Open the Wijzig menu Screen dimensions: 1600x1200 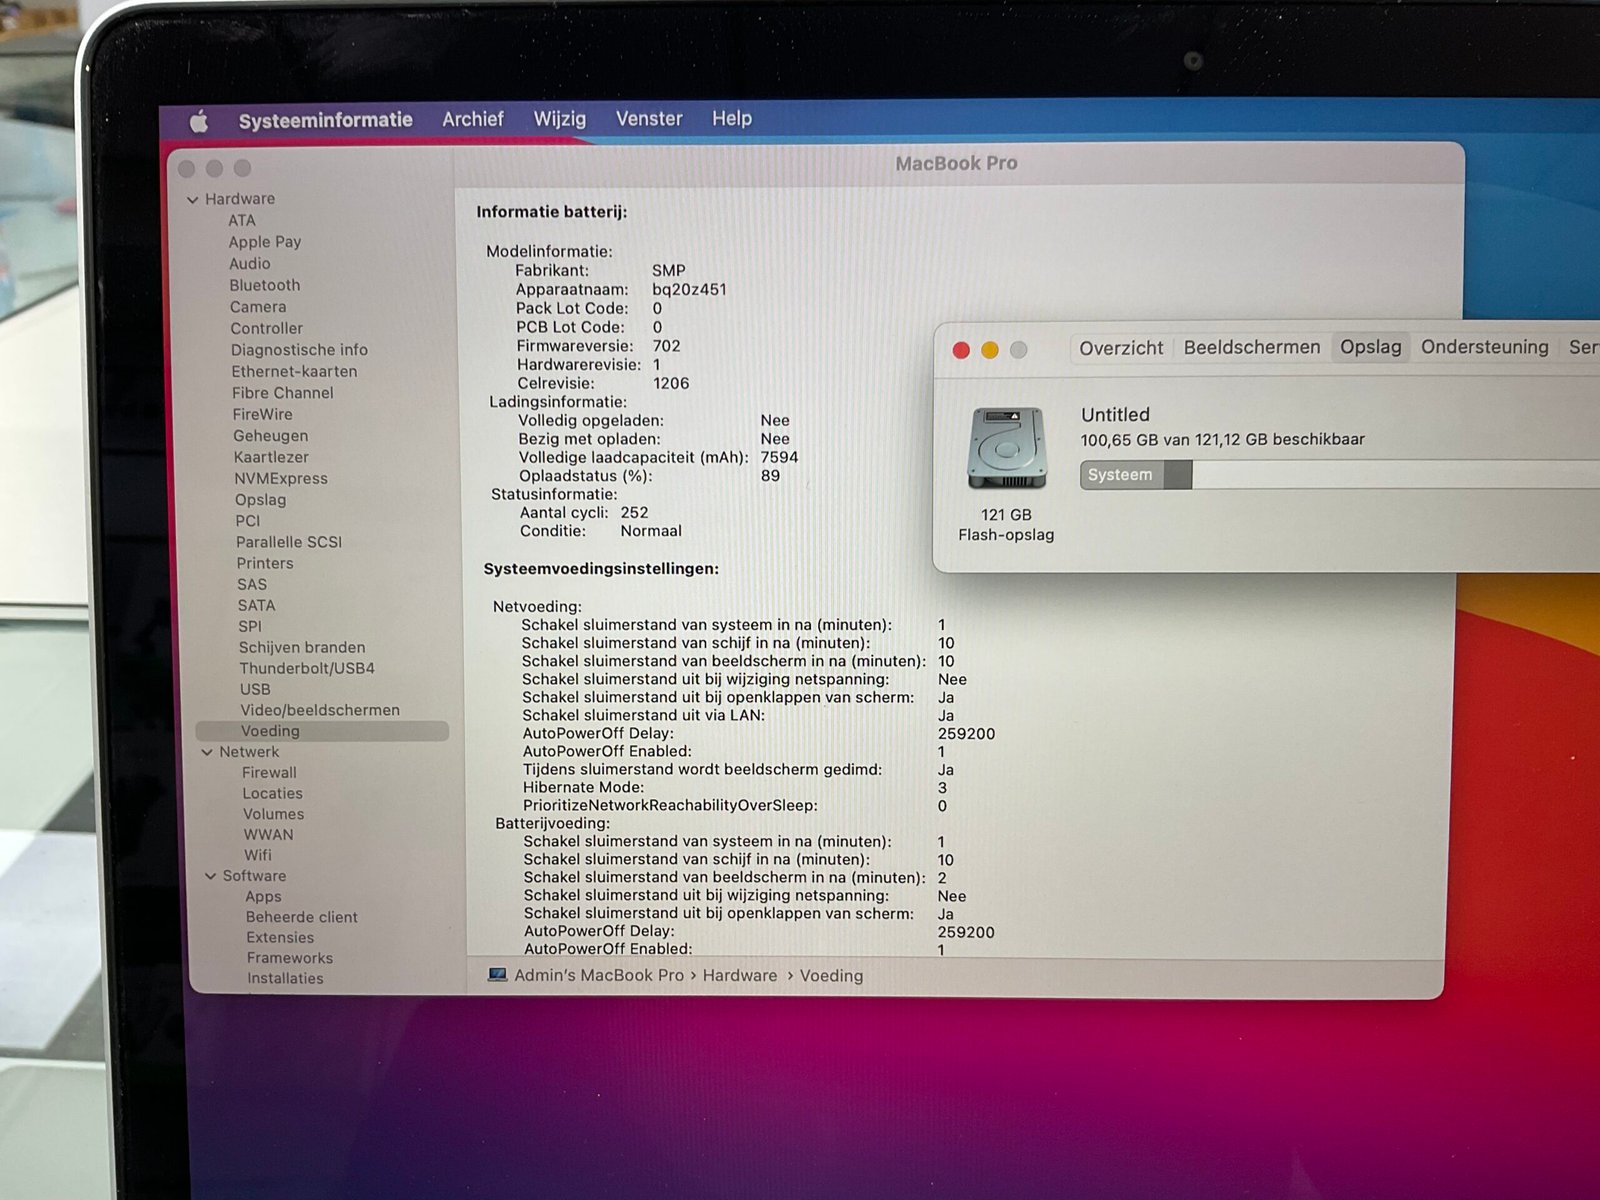(x=560, y=119)
